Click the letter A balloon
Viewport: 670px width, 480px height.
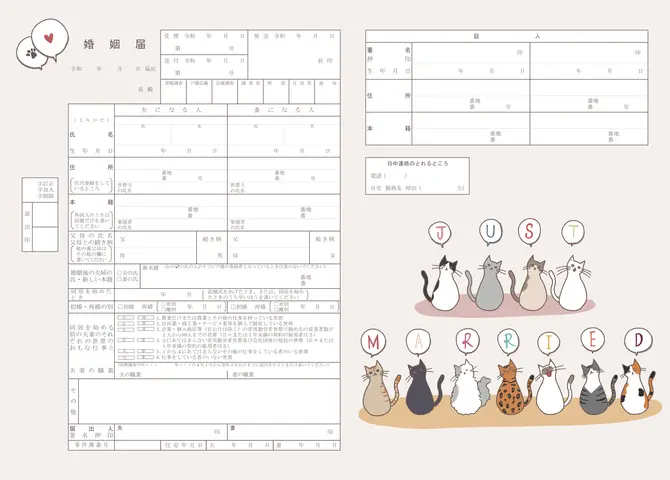[416, 342]
